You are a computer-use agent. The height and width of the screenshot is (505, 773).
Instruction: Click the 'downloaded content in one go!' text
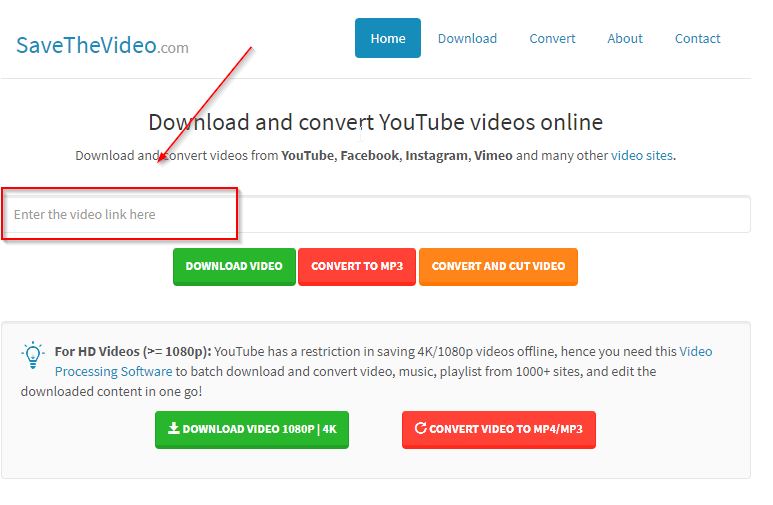click(x=111, y=392)
